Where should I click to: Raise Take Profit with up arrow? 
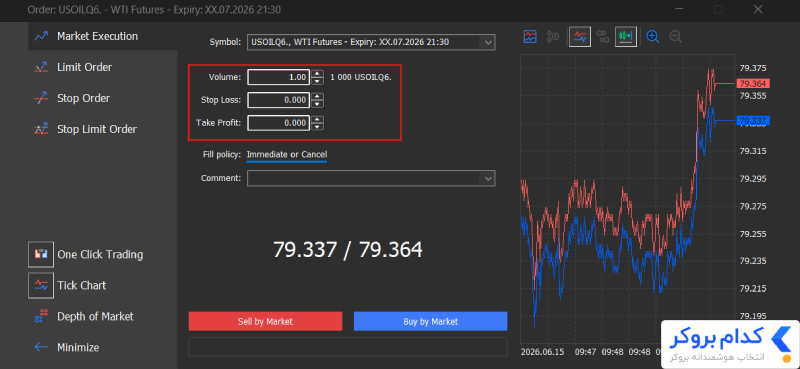(x=317, y=119)
